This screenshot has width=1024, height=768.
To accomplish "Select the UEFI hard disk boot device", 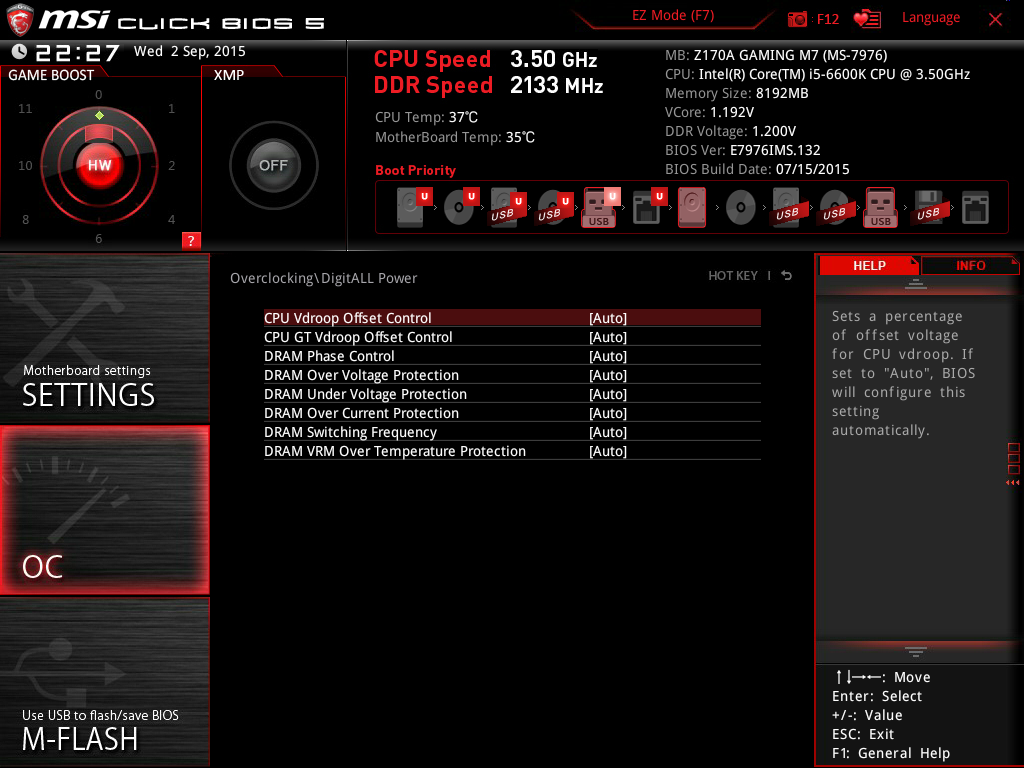I will click(414, 207).
